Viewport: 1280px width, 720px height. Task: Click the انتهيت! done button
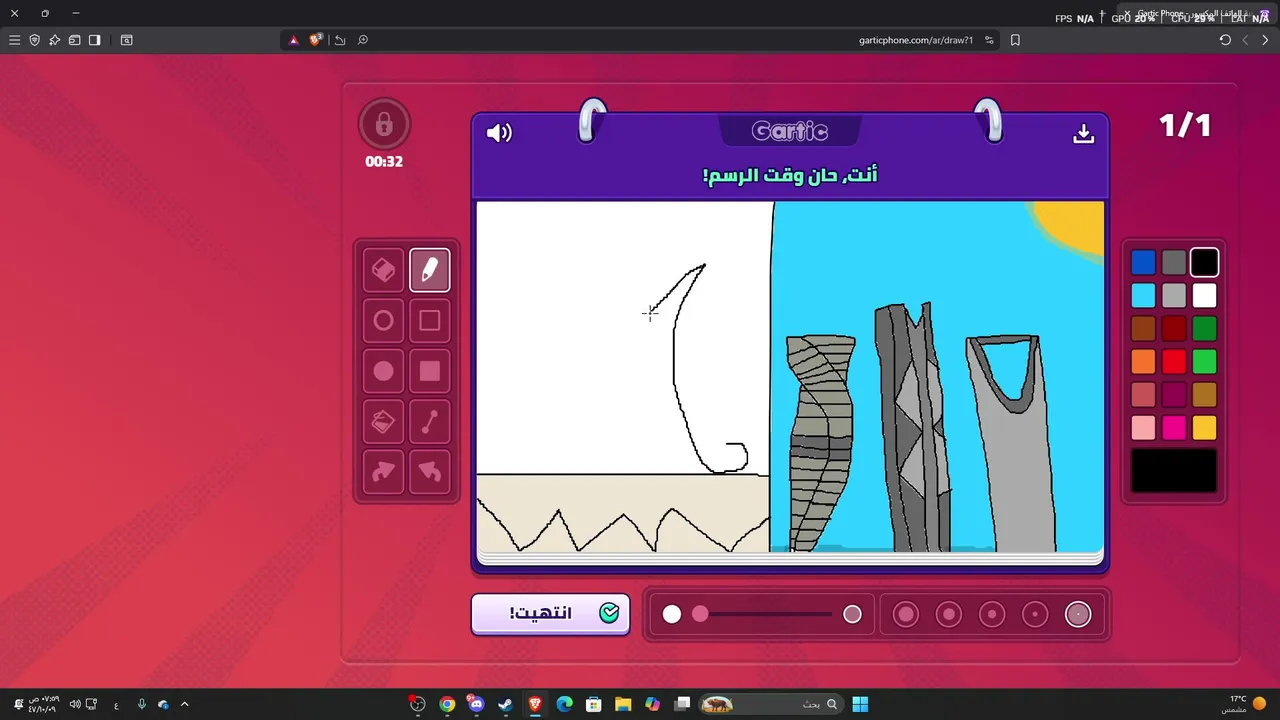tap(551, 613)
